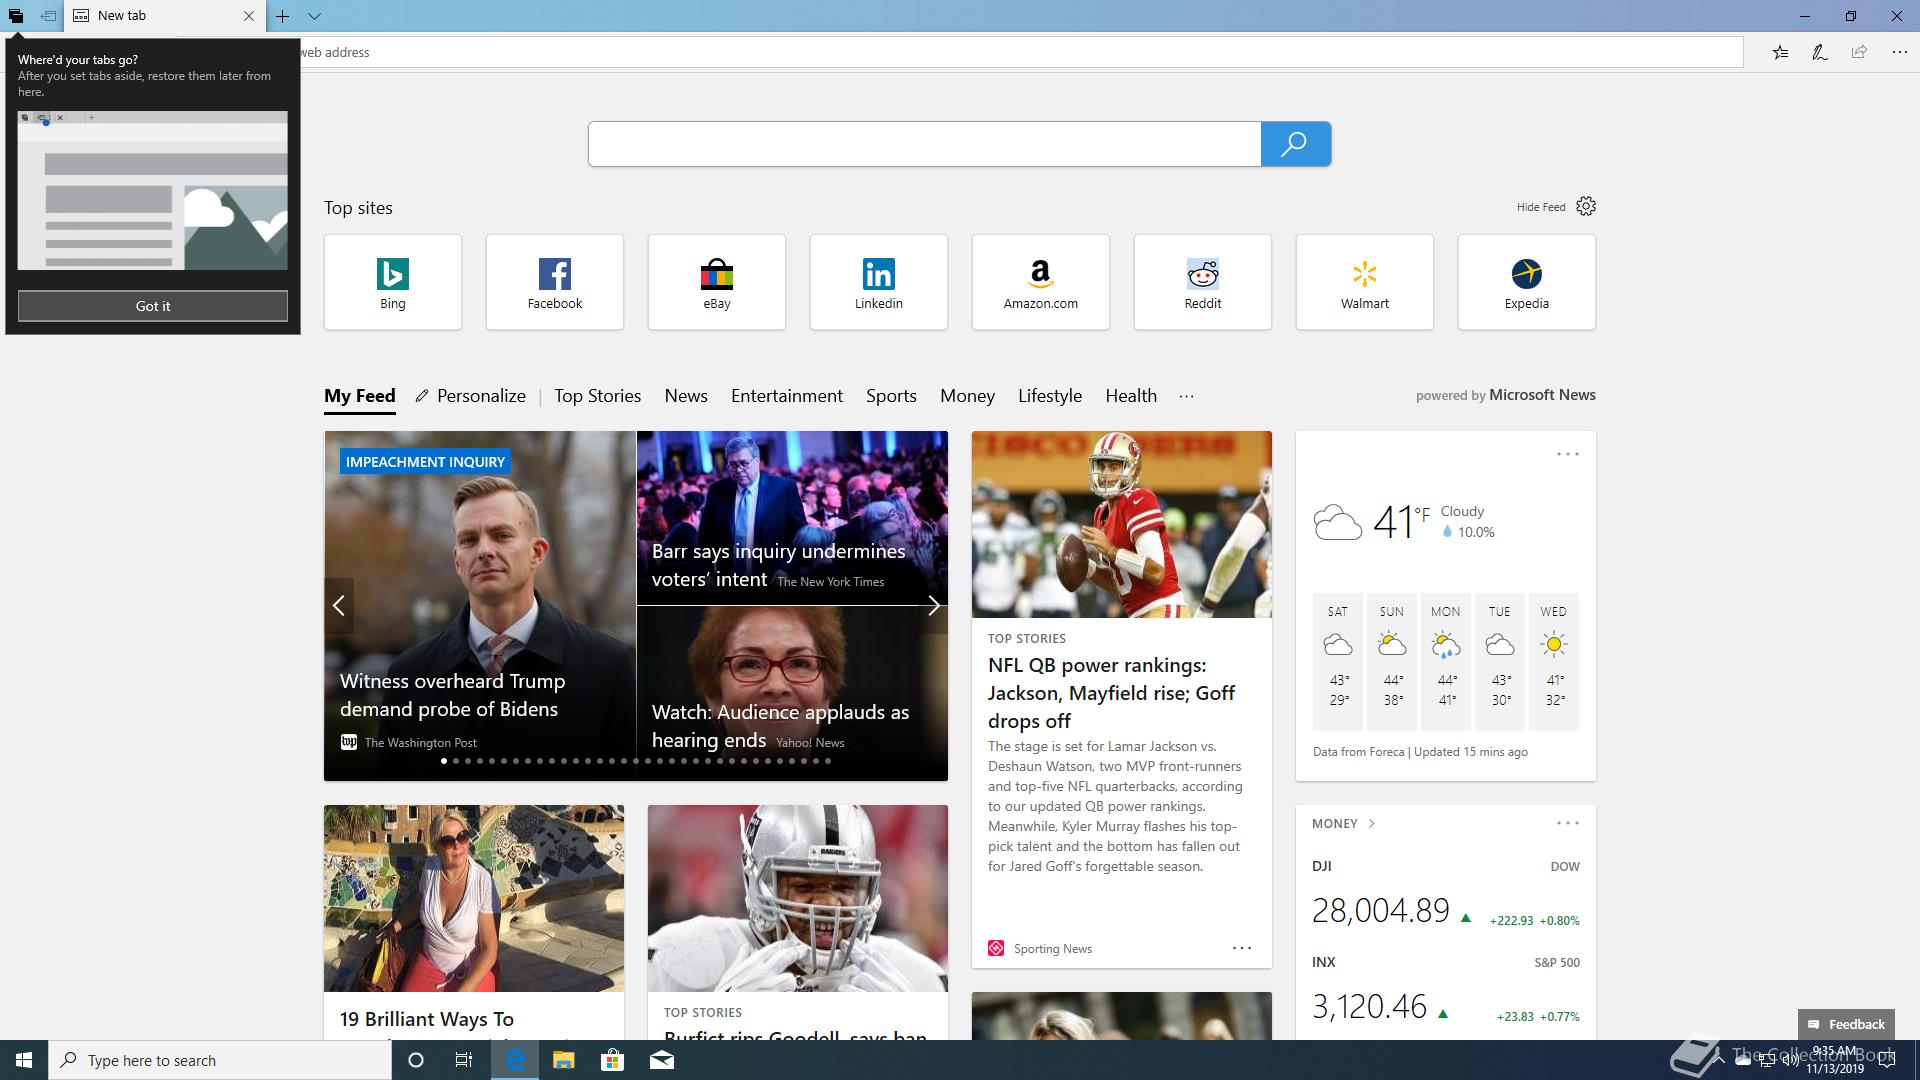Click the SAT weather forecast column
Screen dimensions: 1920x1080
(x=1338, y=661)
